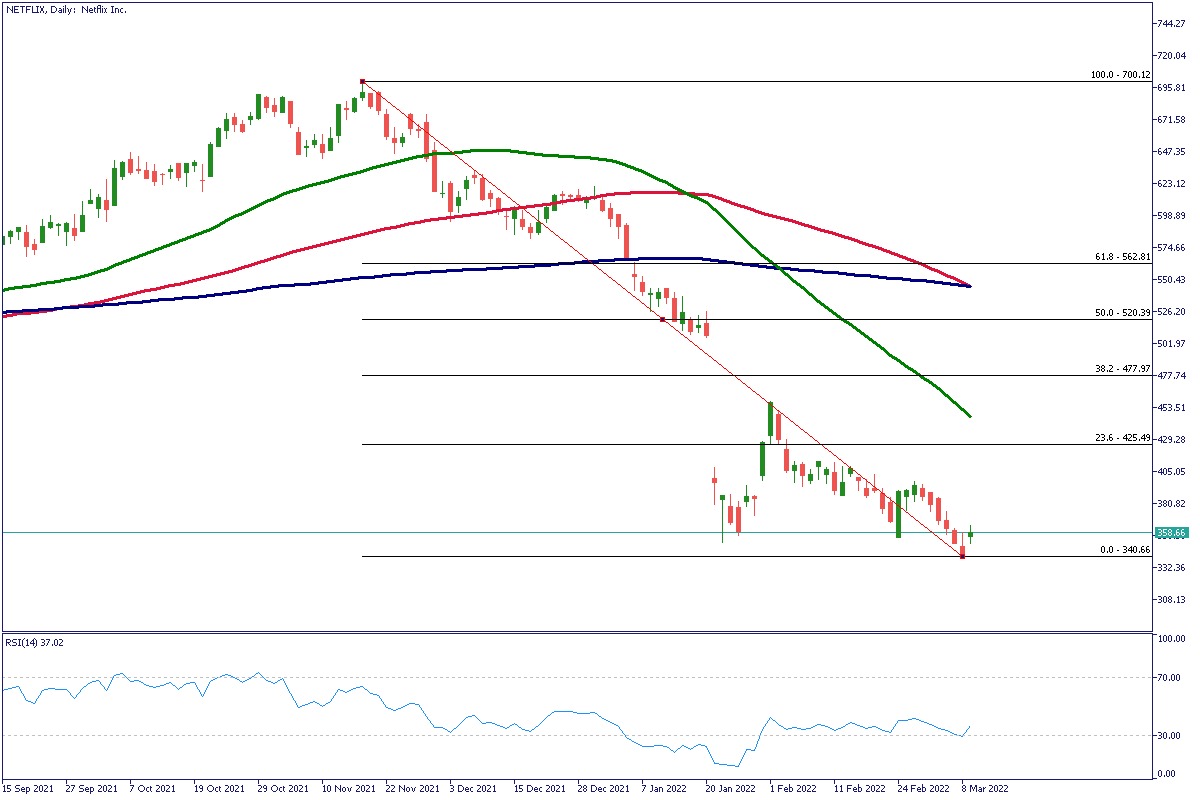The width and height of the screenshot is (1200, 800).
Task: Click the 70.00 RSI axis level
Action: point(1167,677)
